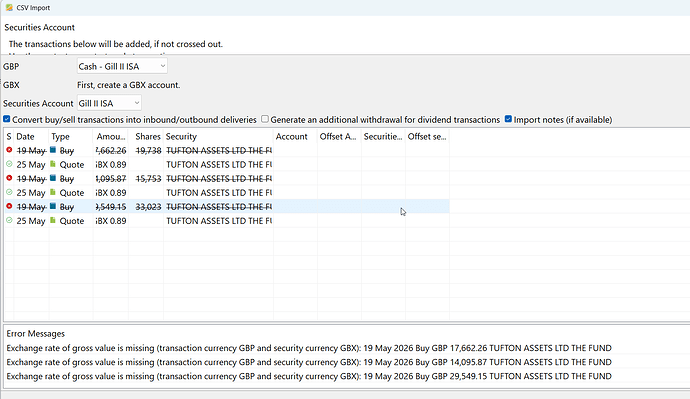Click the Amou... column header
This screenshot has height=399, width=690.
111,137
